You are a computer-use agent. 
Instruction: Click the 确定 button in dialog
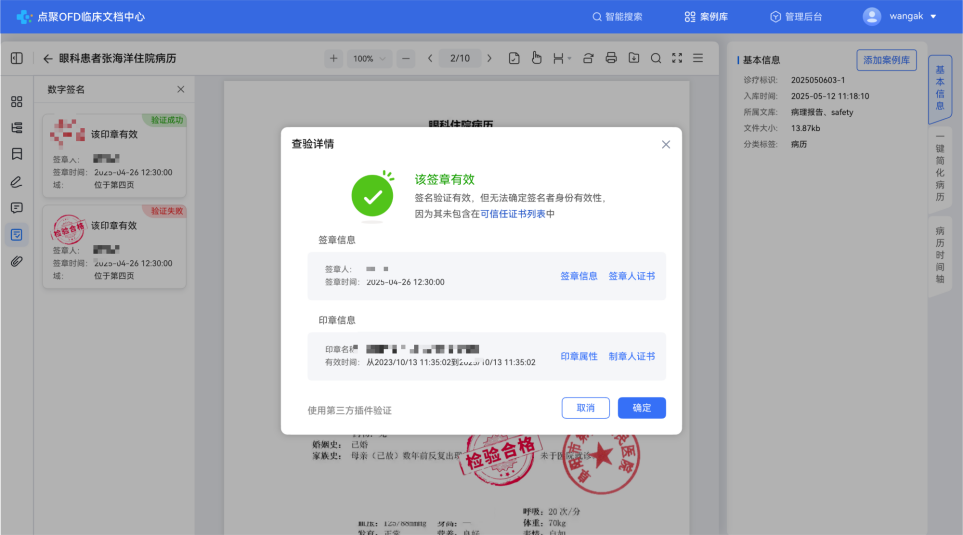[641, 408]
